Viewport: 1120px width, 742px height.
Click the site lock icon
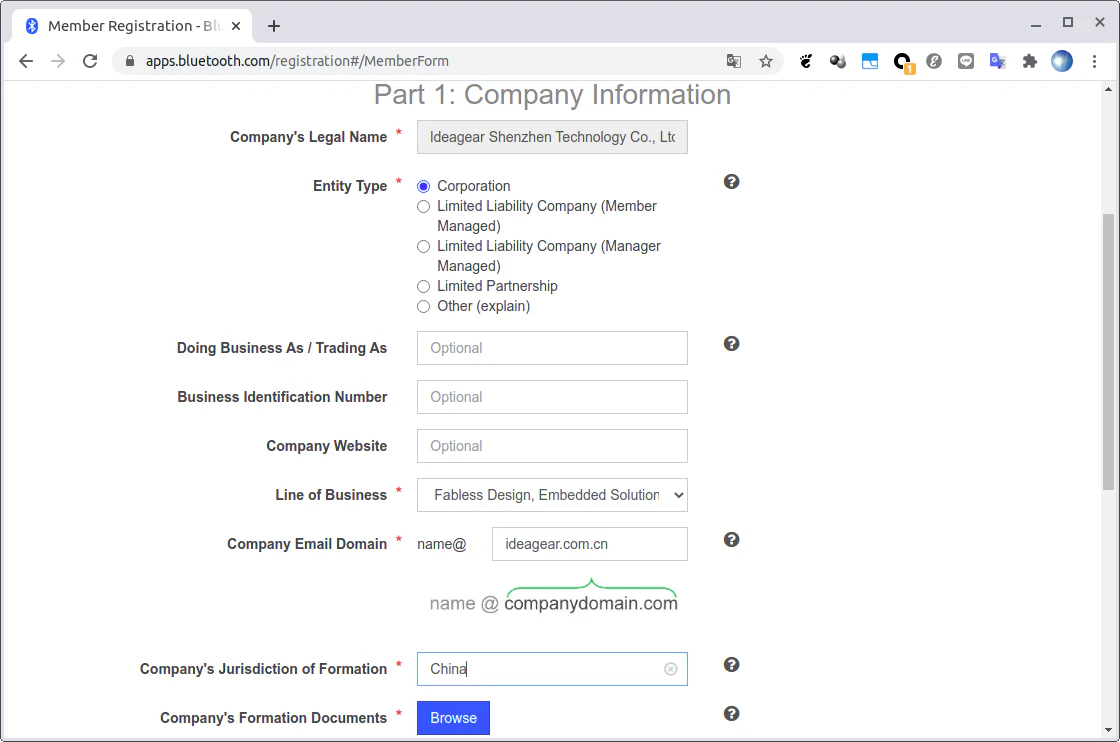click(129, 61)
